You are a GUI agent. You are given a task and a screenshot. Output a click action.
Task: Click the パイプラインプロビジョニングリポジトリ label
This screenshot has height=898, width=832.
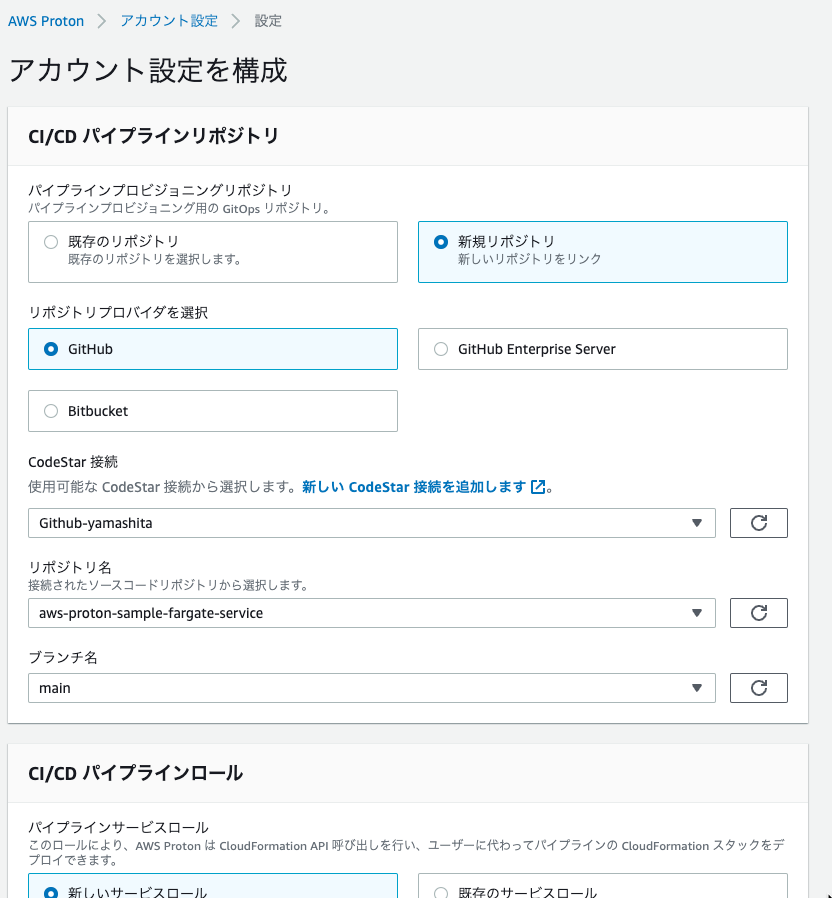[x=160, y=190]
